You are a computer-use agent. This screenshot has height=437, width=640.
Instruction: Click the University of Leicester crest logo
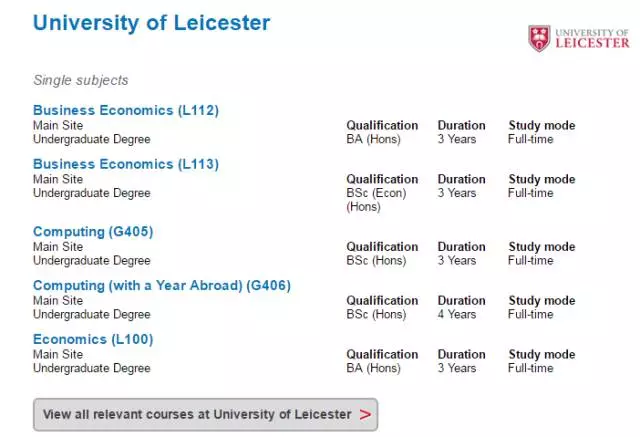click(539, 38)
